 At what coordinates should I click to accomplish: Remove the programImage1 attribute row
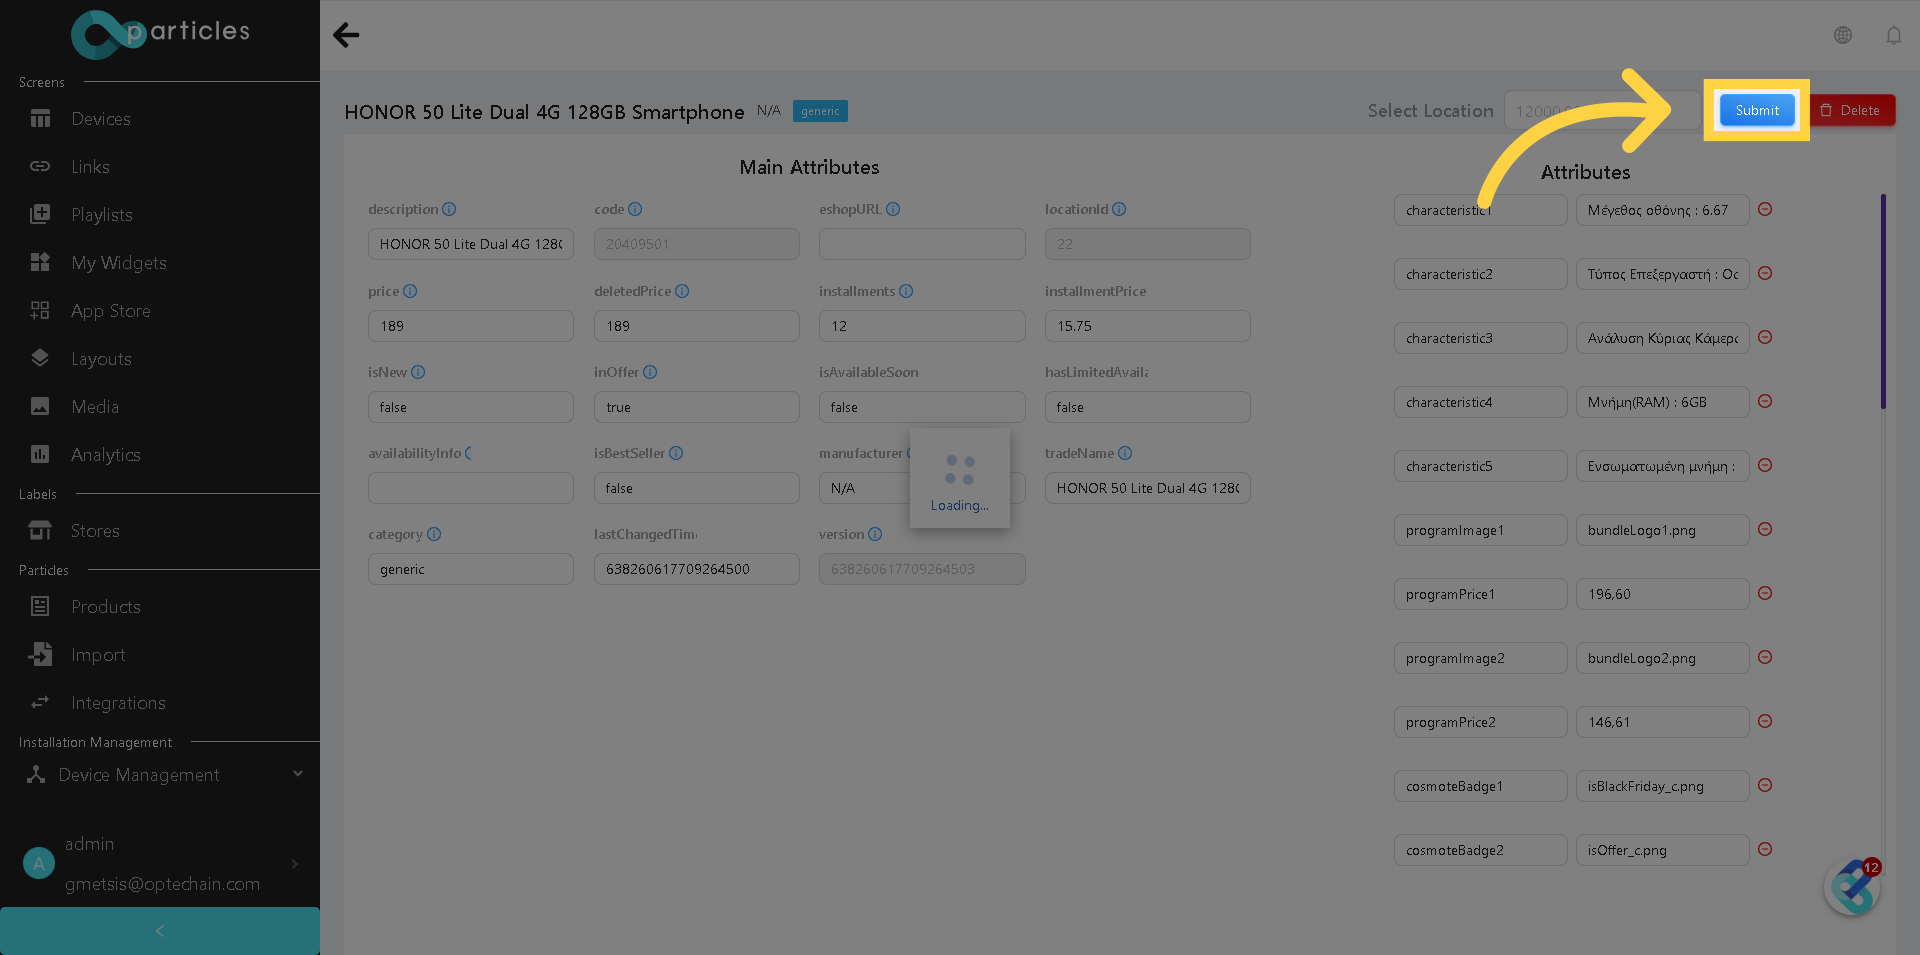pyautogui.click(x=1765, y=529)
